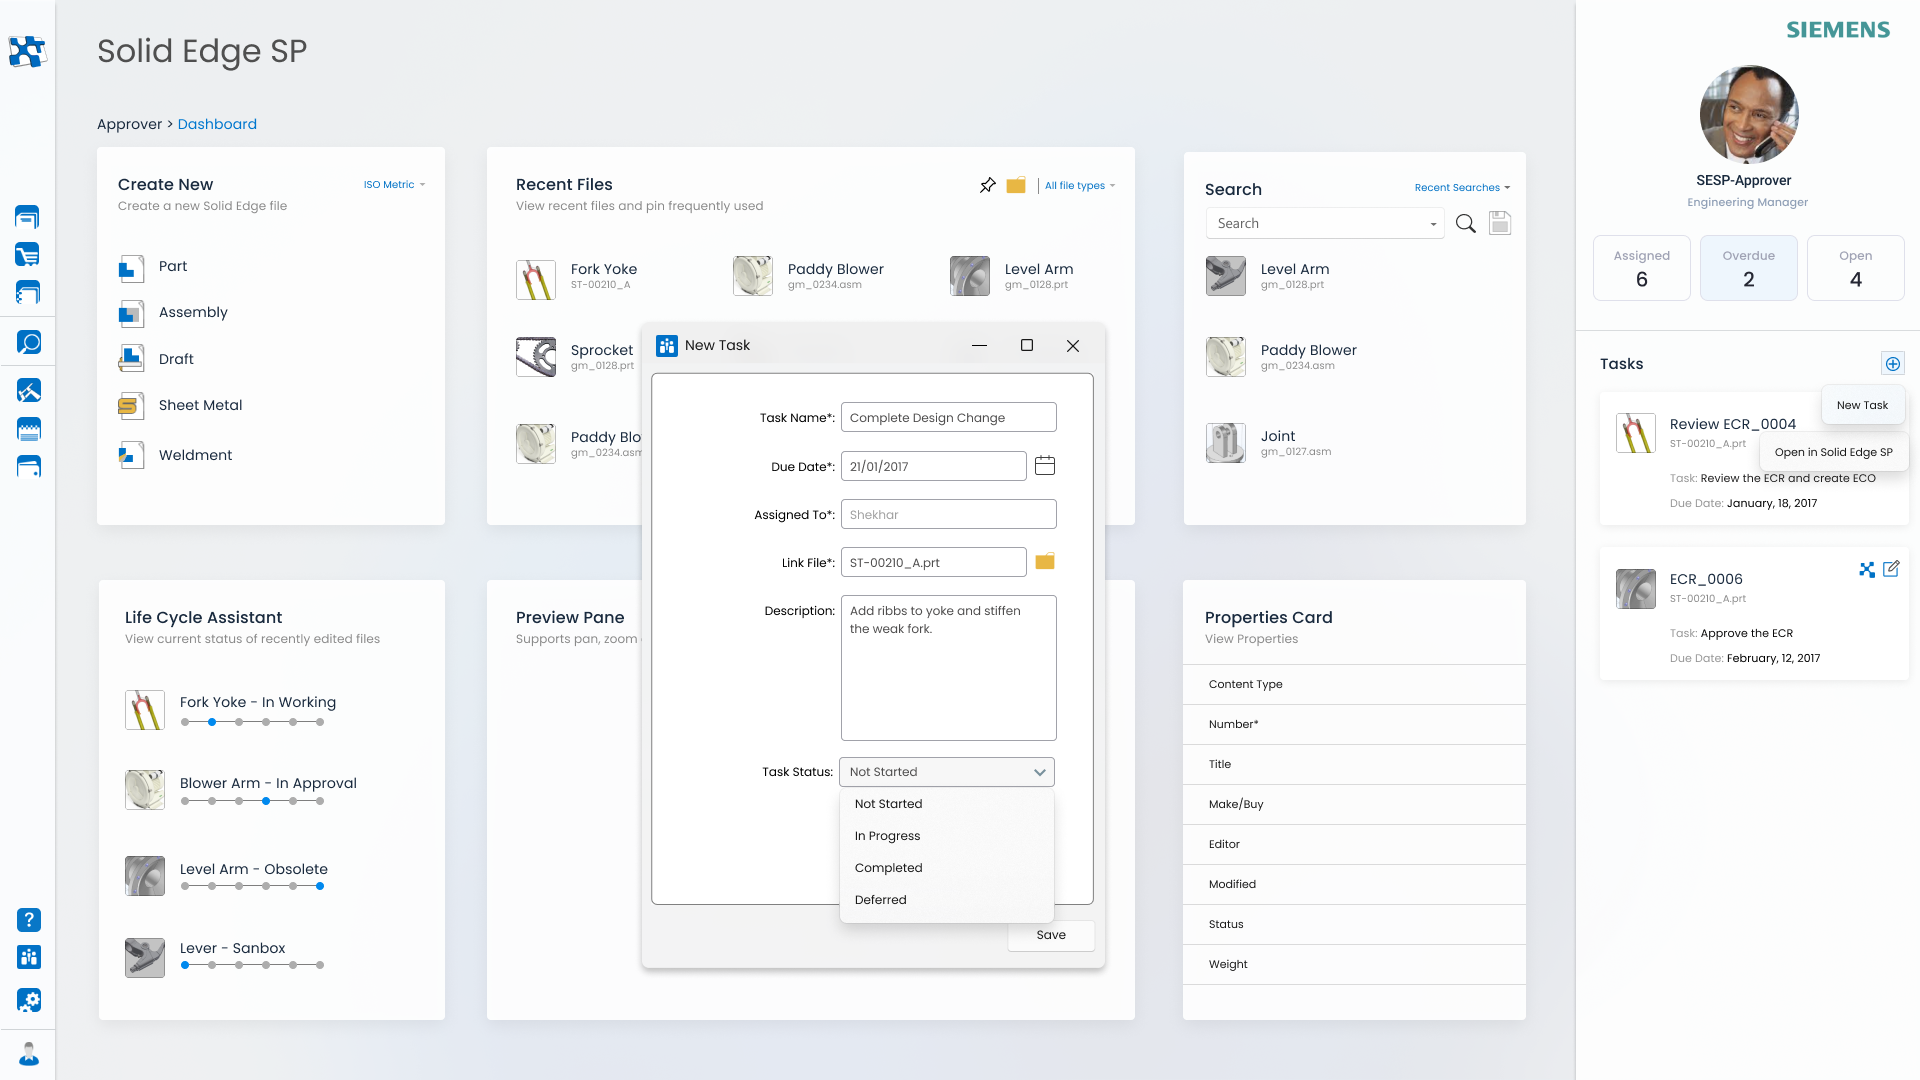Viewport: 1920px width, 1080px height.
Task: Click the tasks people icon in the left sidebar
Action: coord(29,957)
